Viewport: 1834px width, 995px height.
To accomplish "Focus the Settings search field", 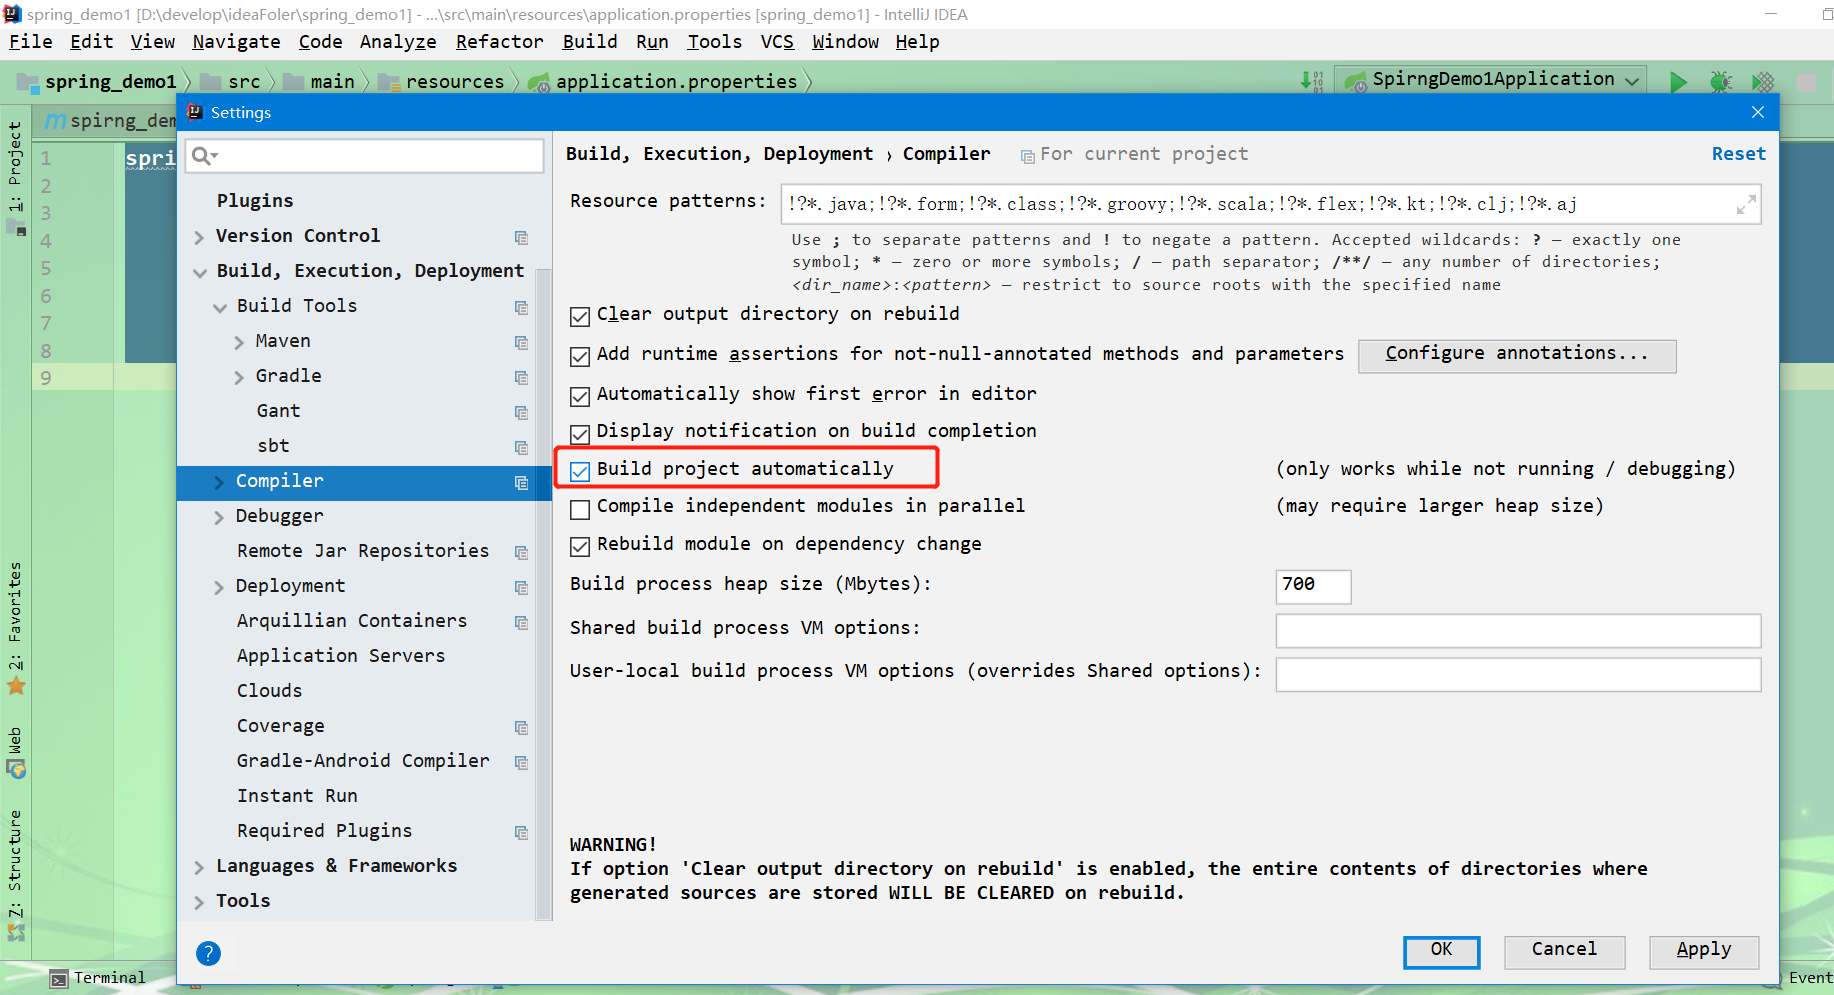I will [x=365, y=155].
